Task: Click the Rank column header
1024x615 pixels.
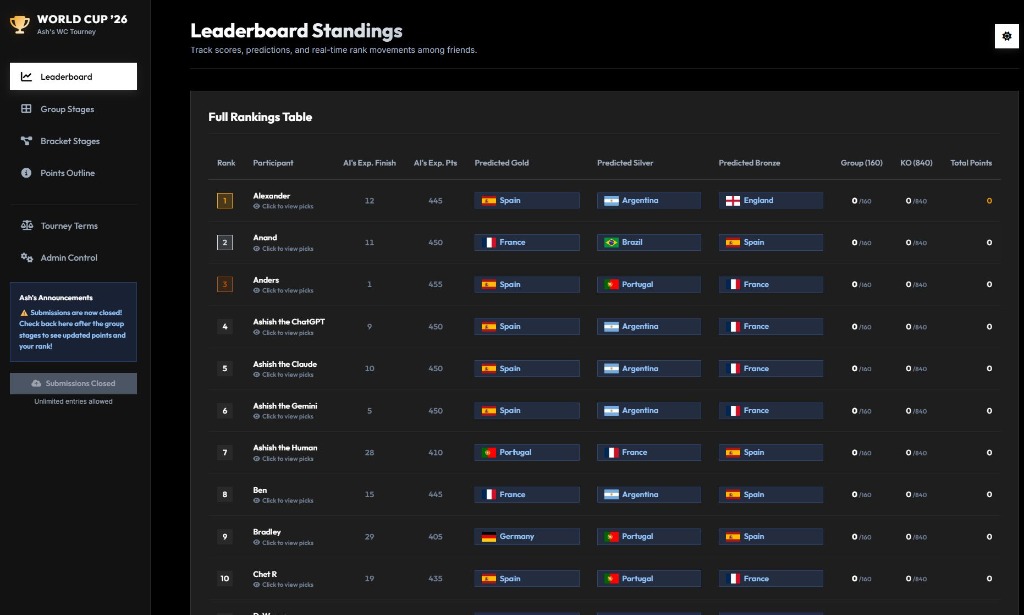Action: 226,163
